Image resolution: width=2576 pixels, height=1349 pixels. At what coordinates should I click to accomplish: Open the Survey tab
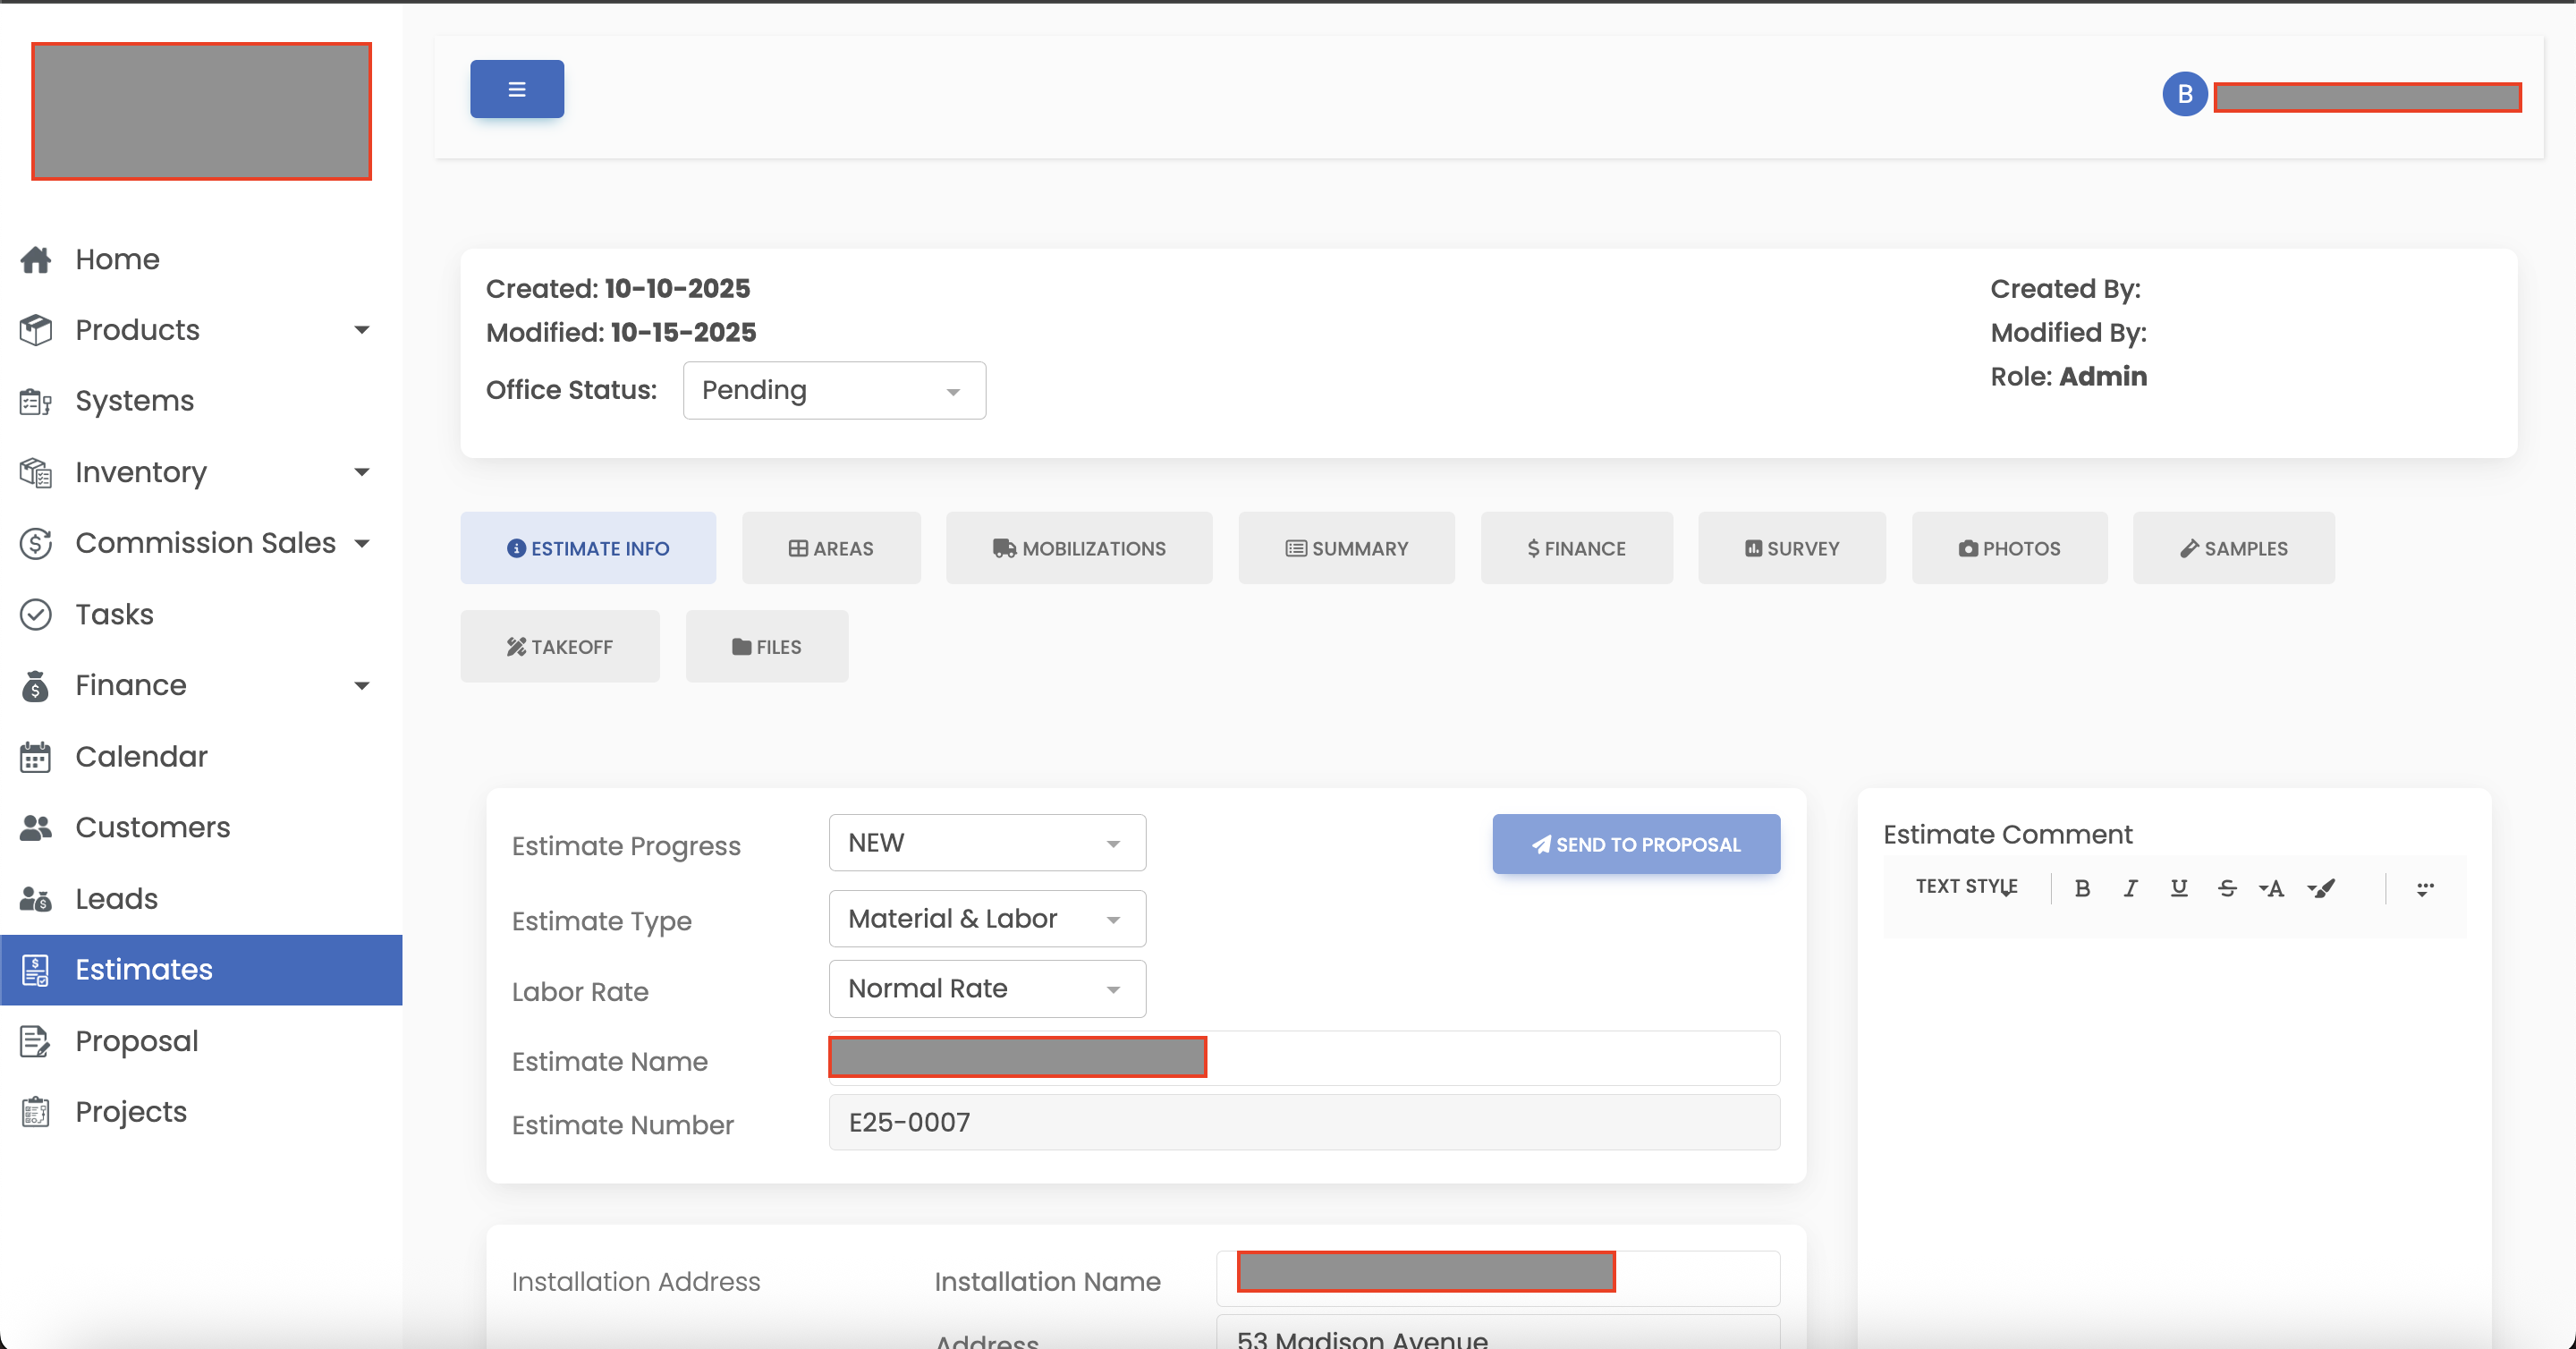tap(1791, 548)
